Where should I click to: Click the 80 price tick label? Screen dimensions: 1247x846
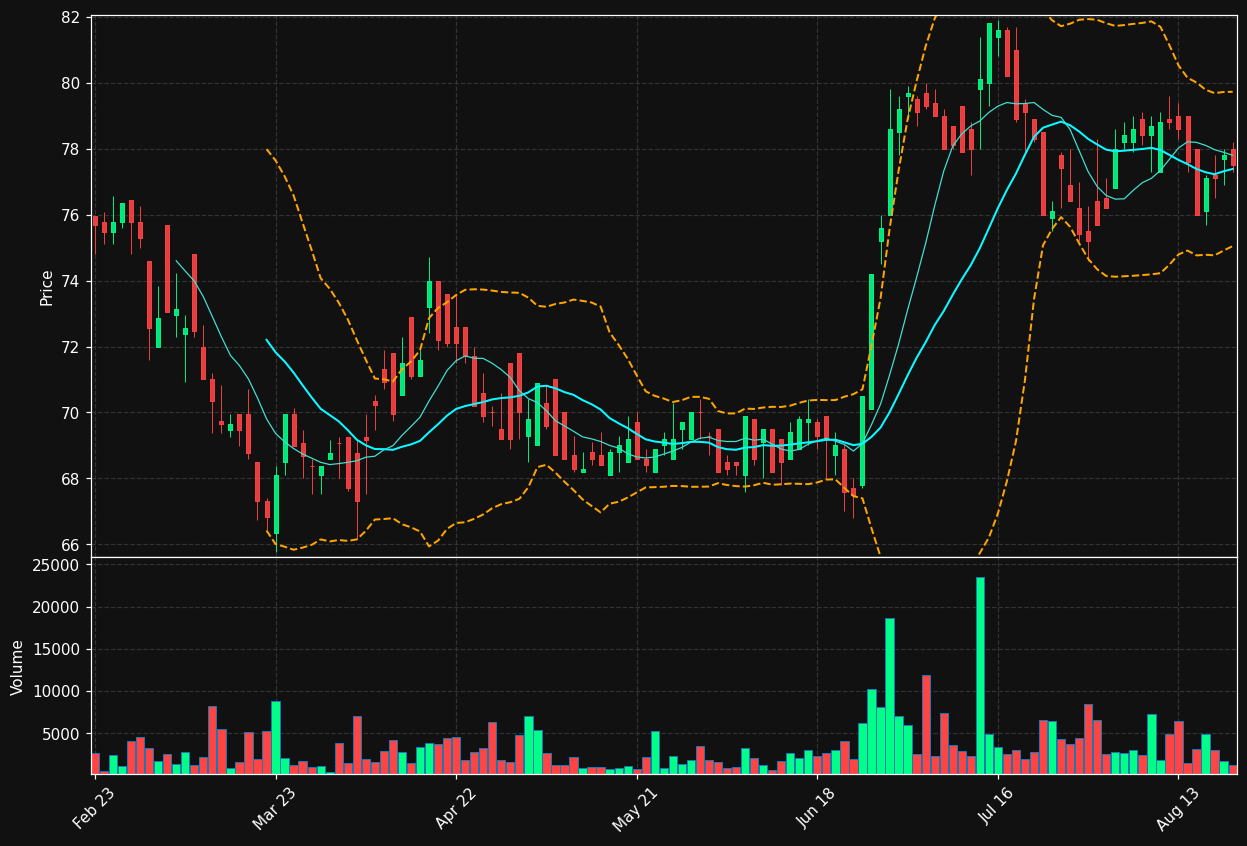(70, 83)
